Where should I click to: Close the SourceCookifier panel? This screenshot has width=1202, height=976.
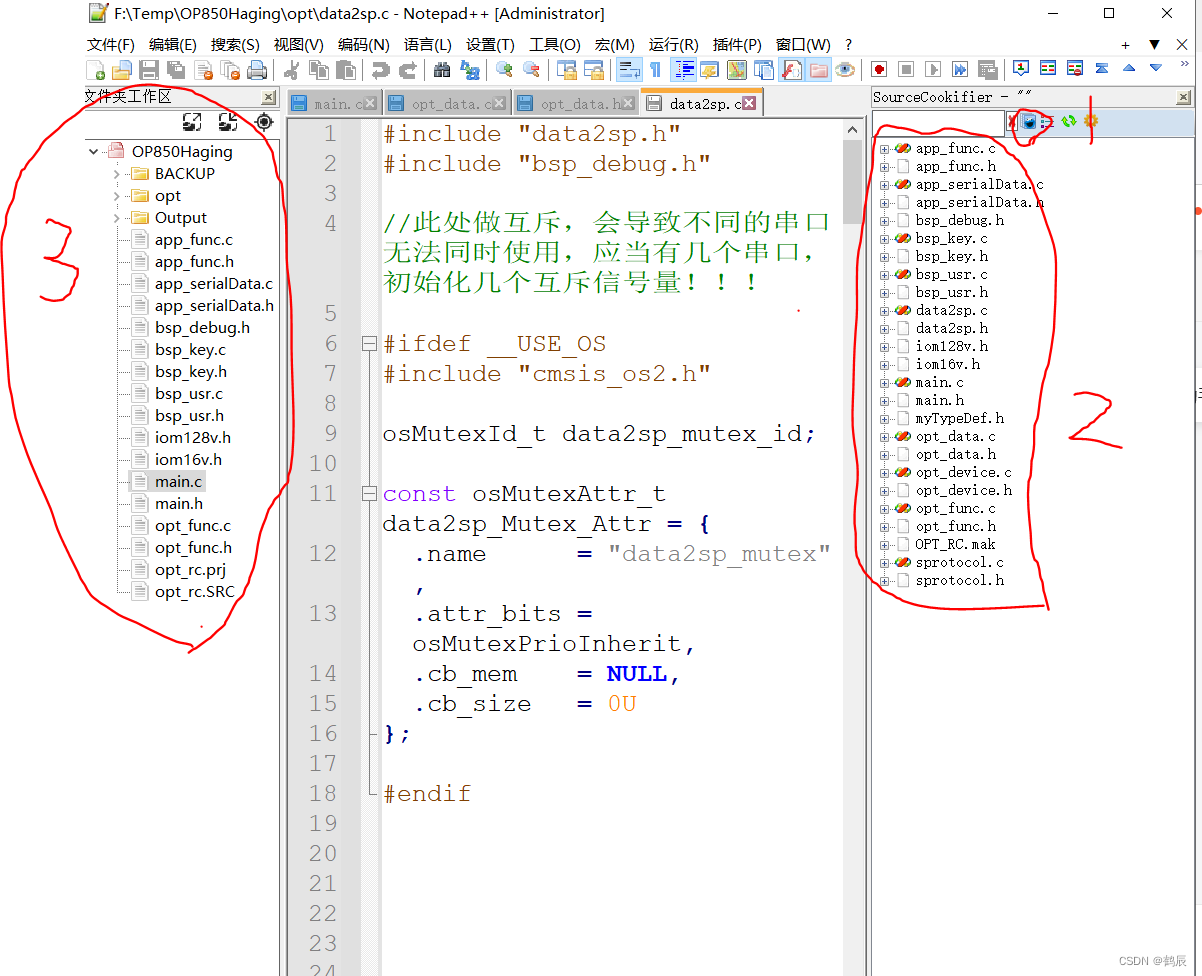pyautogui.click(x=1184, y=97)
